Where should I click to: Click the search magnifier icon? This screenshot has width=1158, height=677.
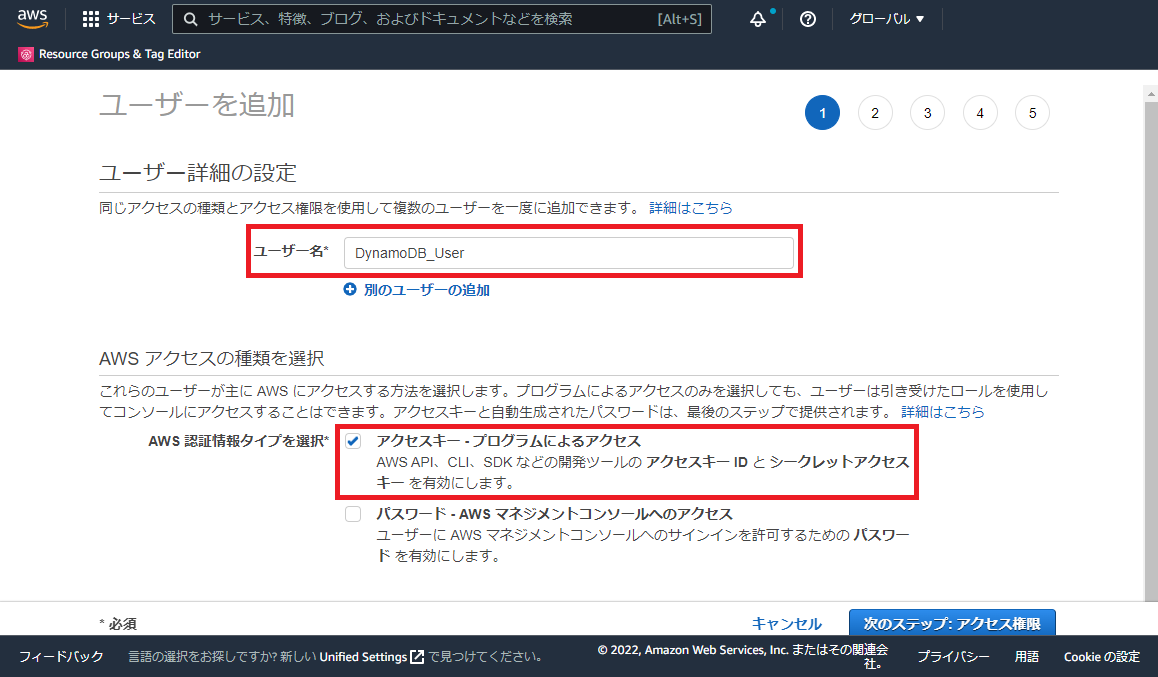189,19
